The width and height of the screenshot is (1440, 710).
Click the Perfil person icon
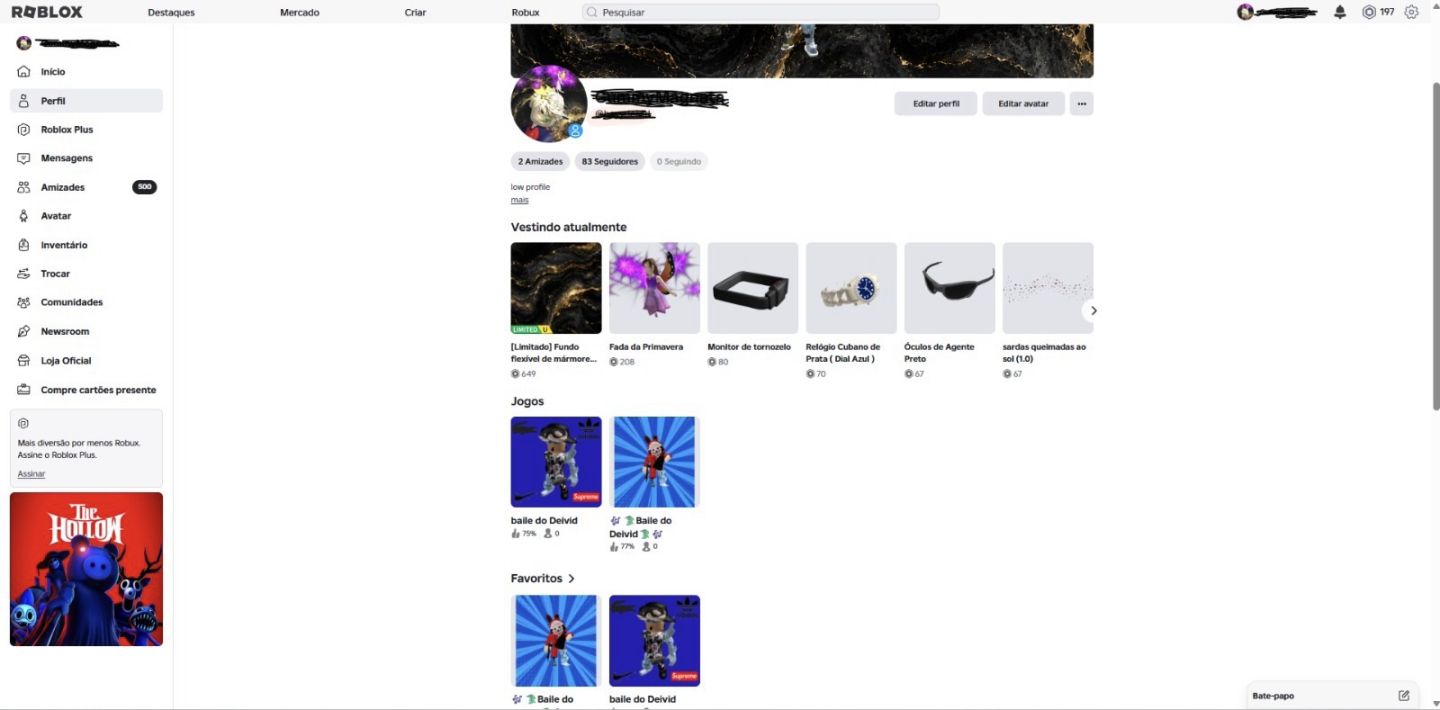coord(24,101)
